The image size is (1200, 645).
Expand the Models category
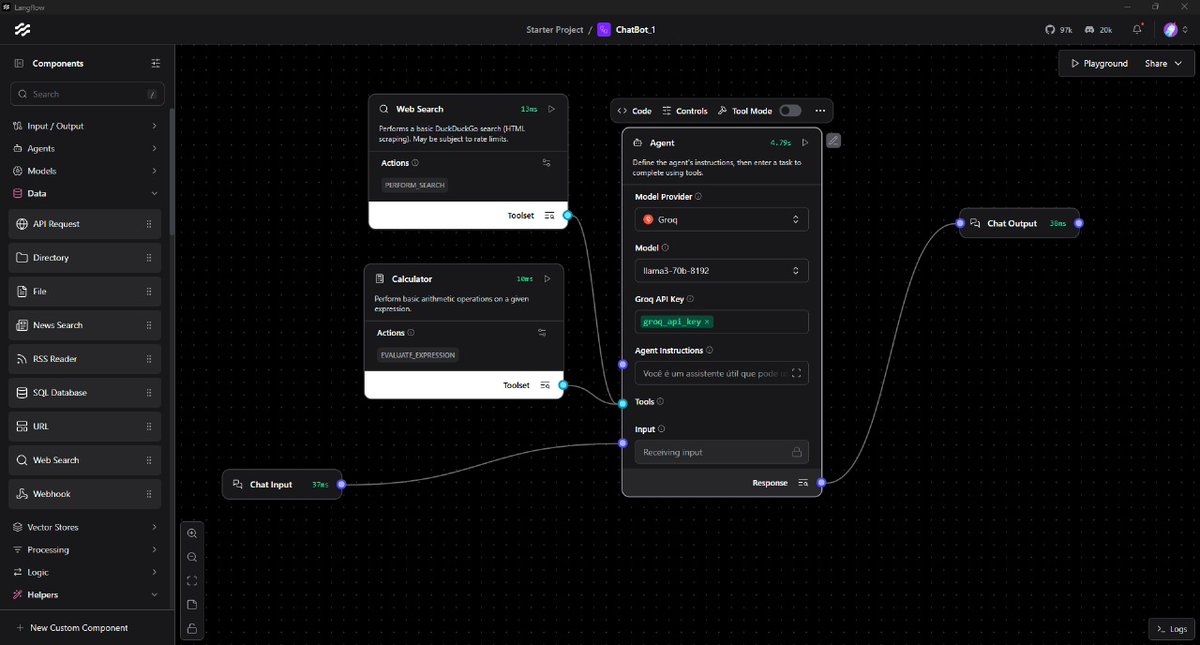point(86,171)
